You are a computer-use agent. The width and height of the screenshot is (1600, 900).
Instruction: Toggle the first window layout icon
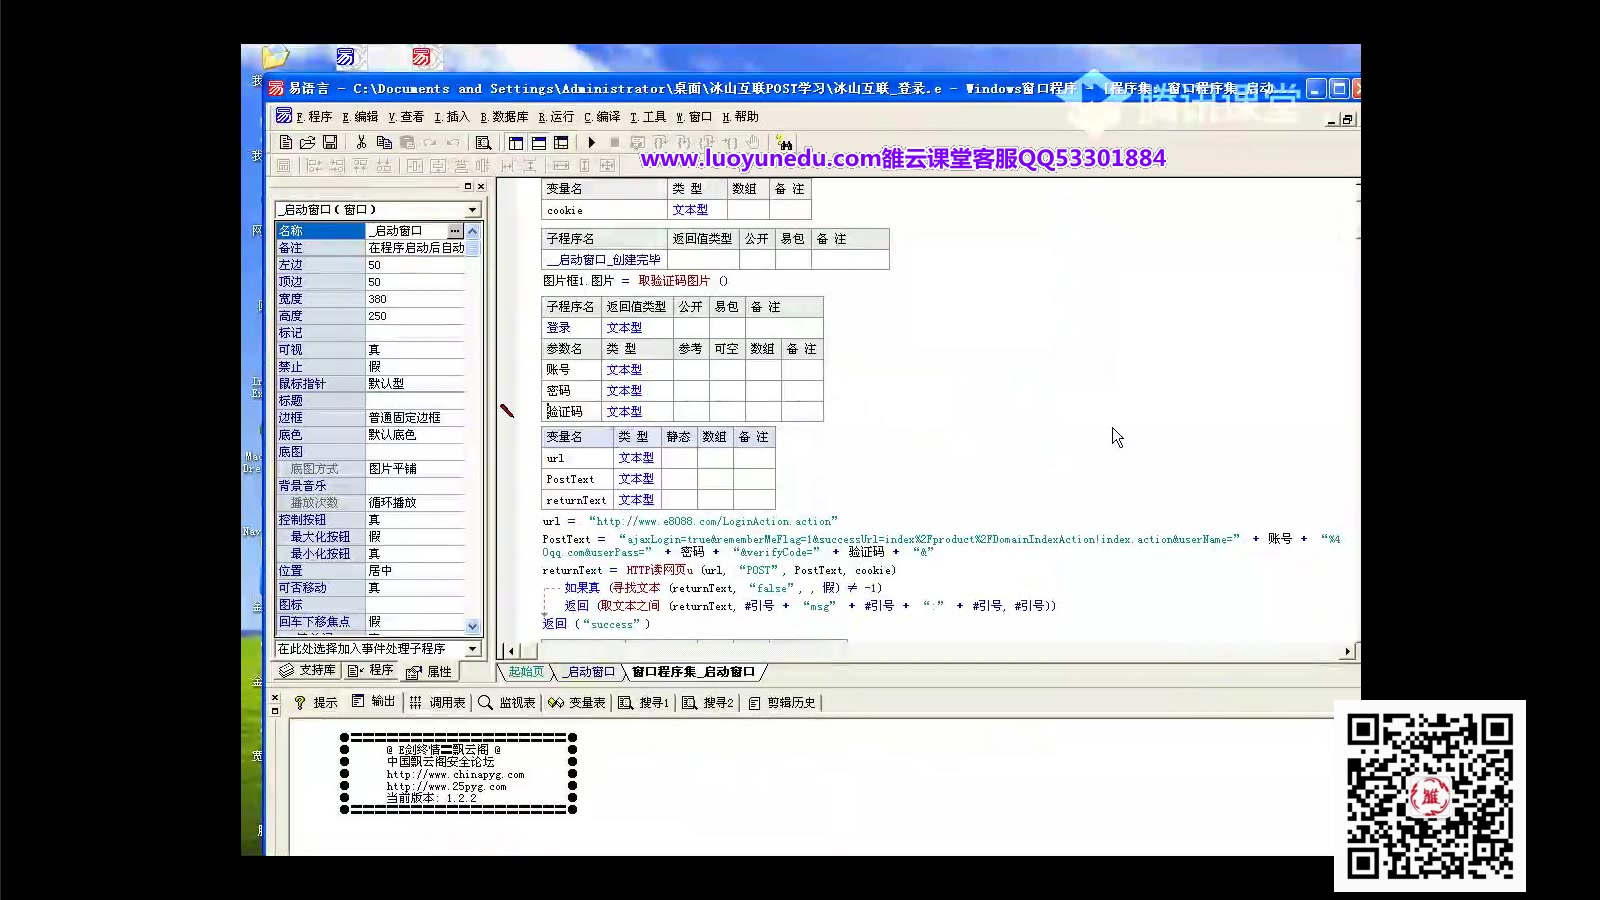(516, 142)
